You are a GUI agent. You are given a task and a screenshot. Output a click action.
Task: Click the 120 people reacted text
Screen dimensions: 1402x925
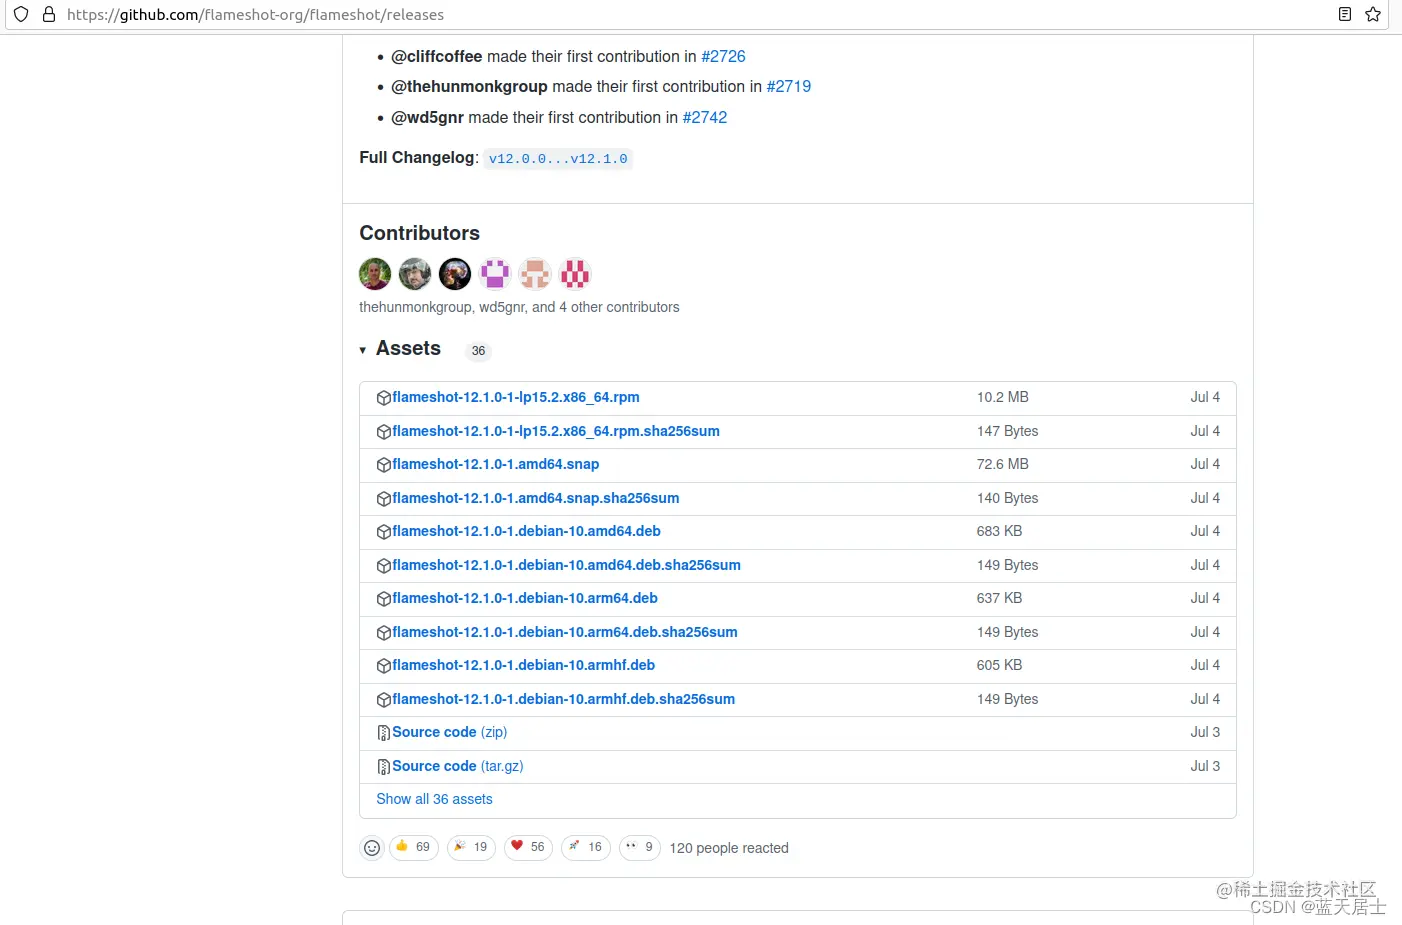[x=729, y=849]
